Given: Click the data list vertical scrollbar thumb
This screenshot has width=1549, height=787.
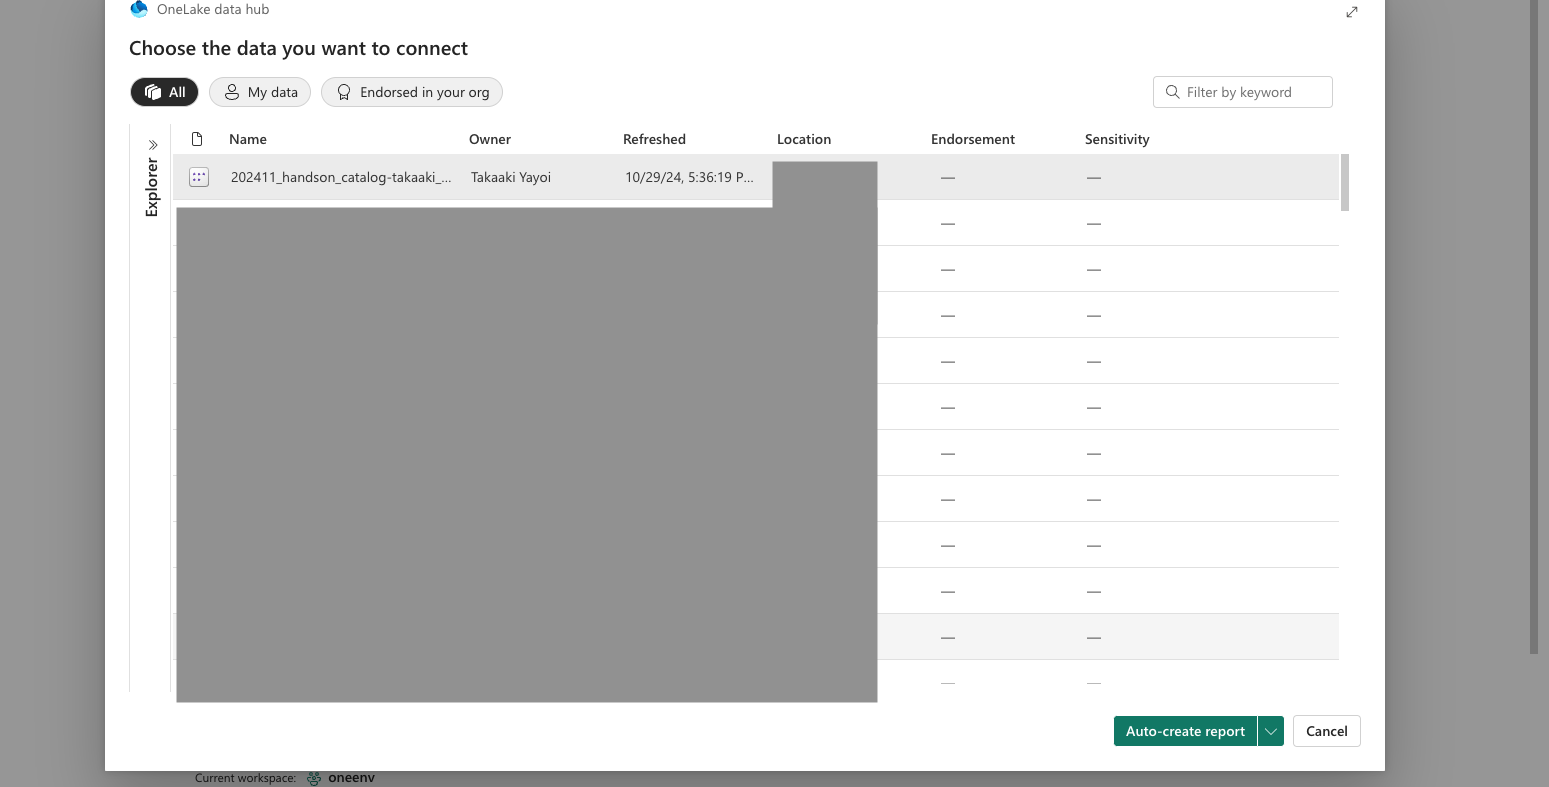Looking at the screenshot, I should tap(1345, 182).
